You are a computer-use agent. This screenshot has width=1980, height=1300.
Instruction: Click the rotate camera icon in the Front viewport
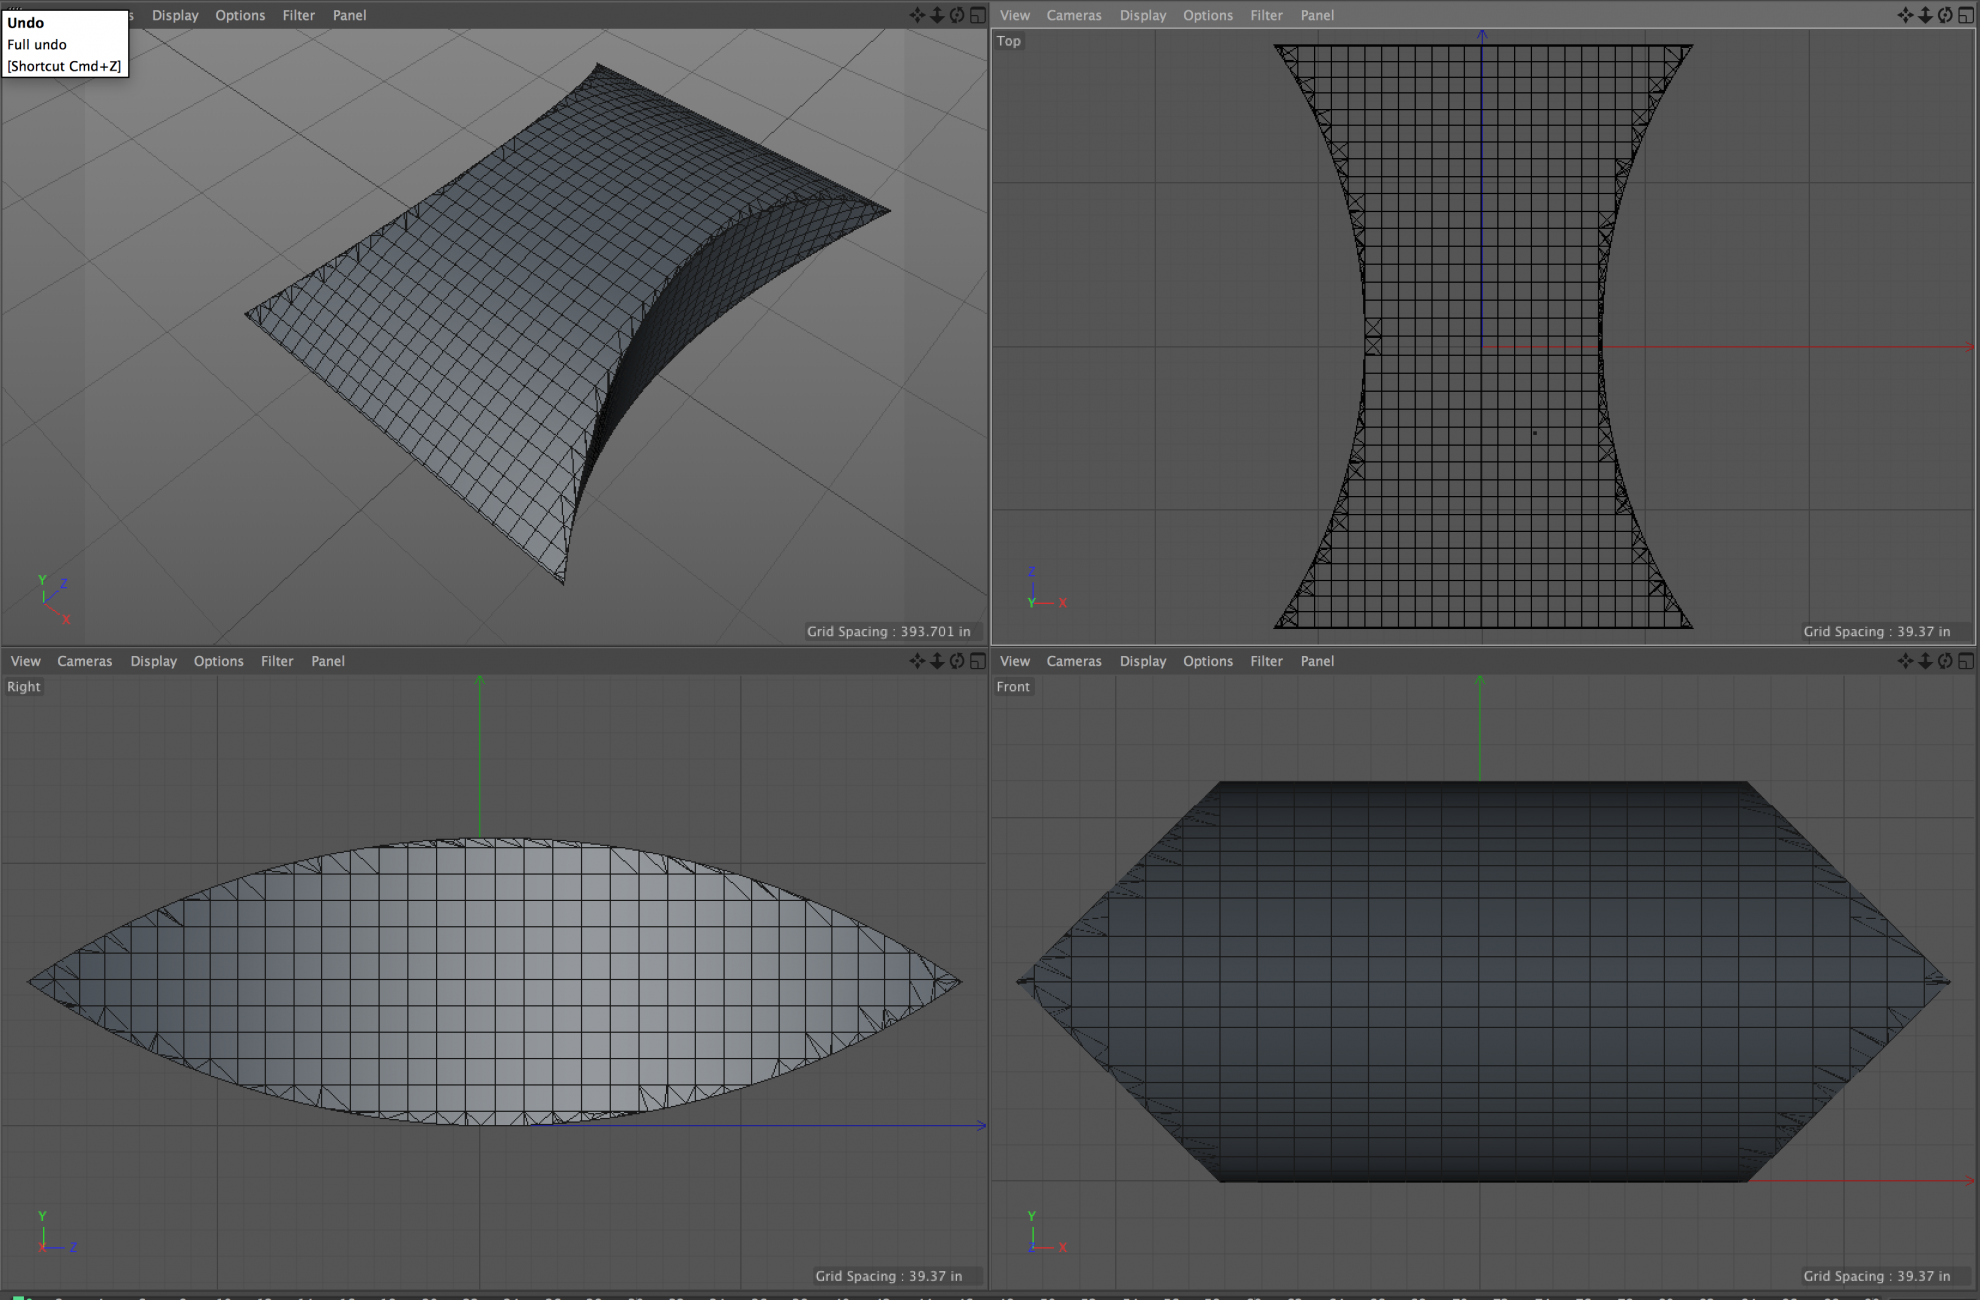(x=1943, y=661)
